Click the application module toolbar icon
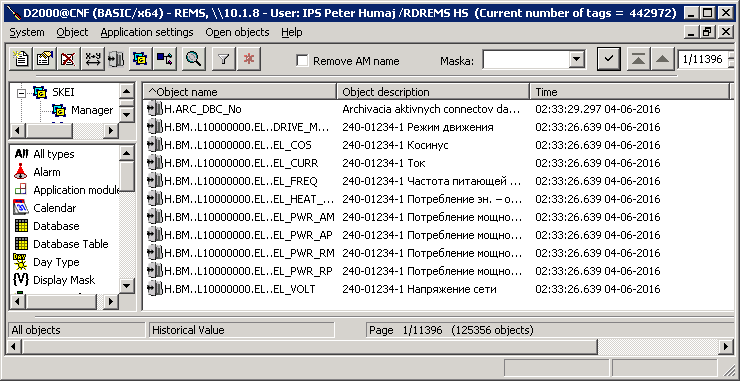Image resolution: width=740 pixels, height=381 pixels. (x=140, y=59)
